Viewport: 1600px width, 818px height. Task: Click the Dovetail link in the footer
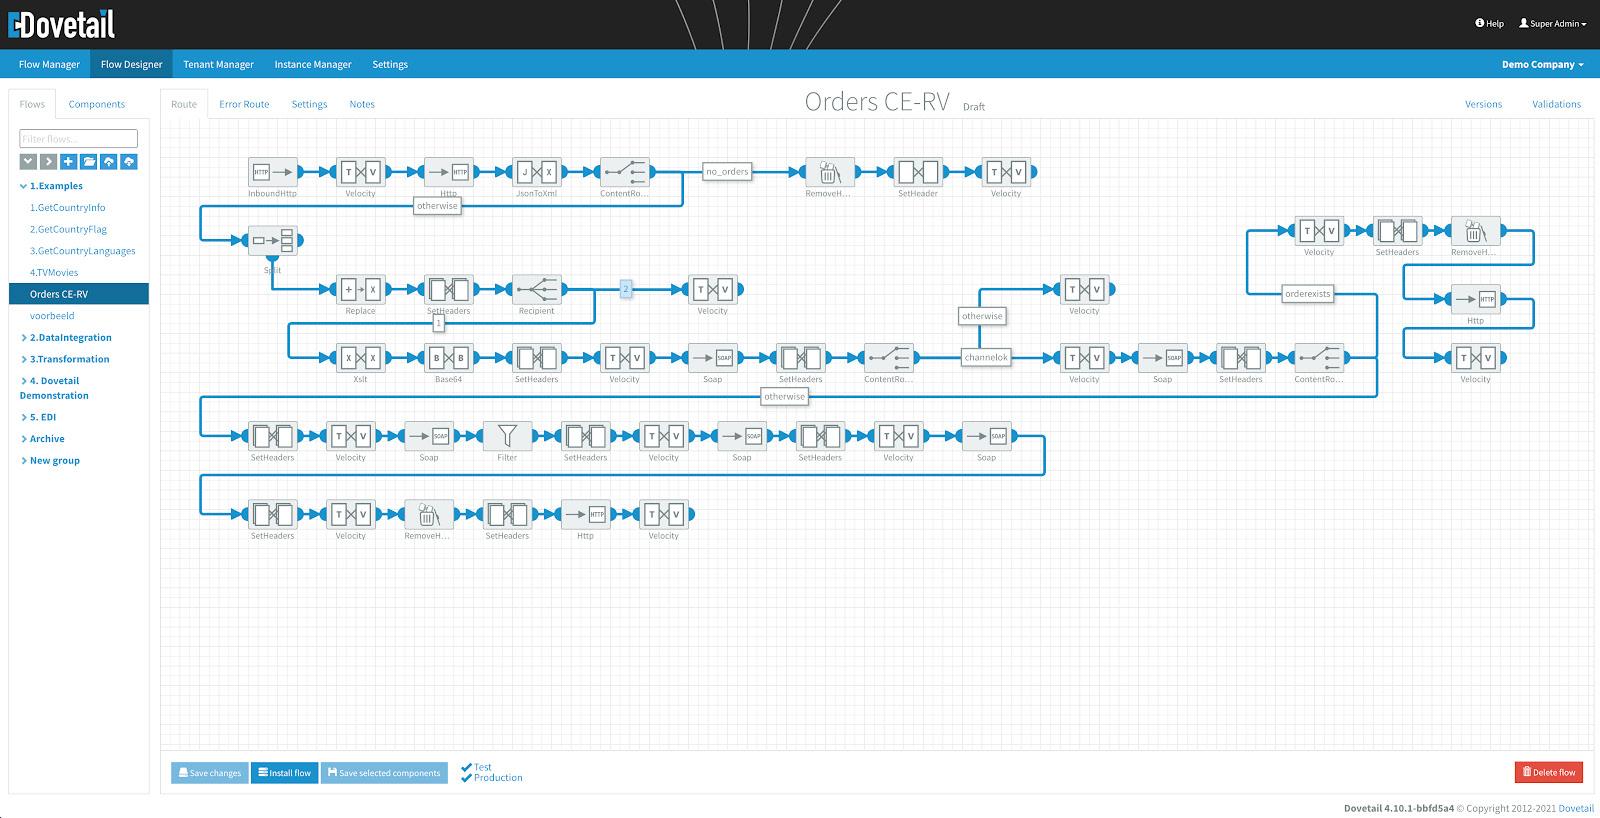(x=1576, y=808)
